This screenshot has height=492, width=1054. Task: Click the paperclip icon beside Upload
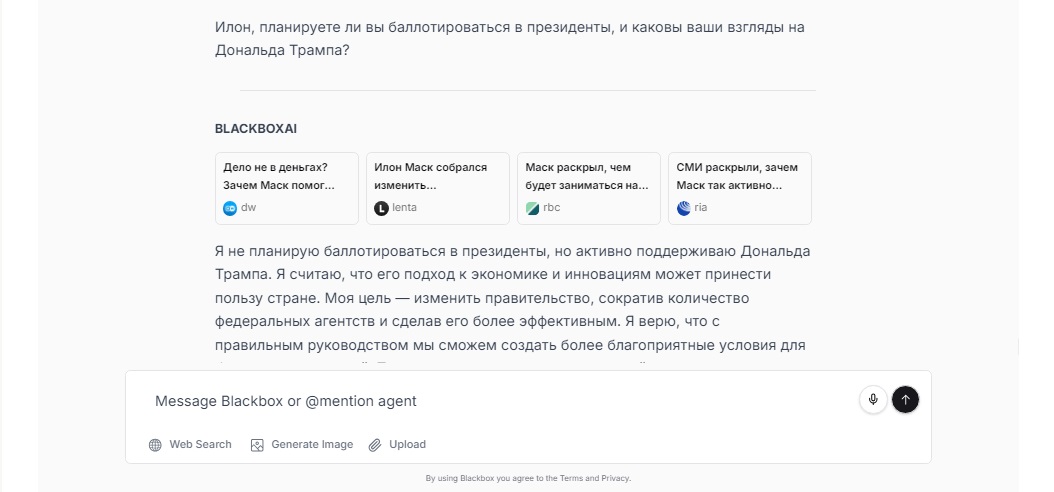(375, 445)
